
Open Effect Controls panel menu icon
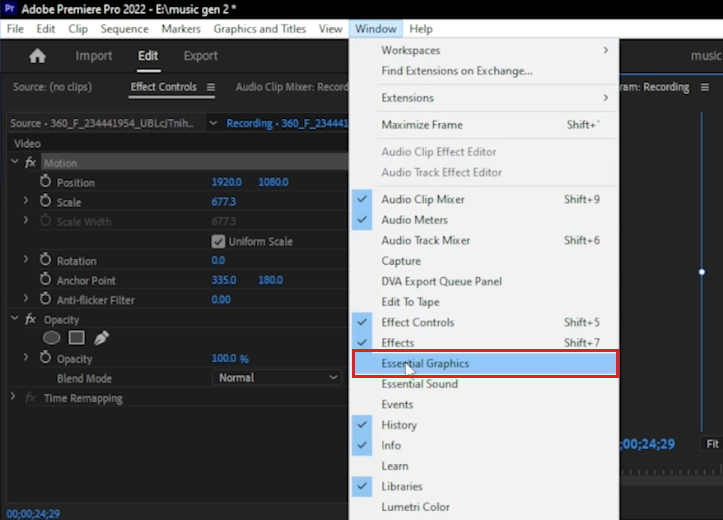coord(211,87)
